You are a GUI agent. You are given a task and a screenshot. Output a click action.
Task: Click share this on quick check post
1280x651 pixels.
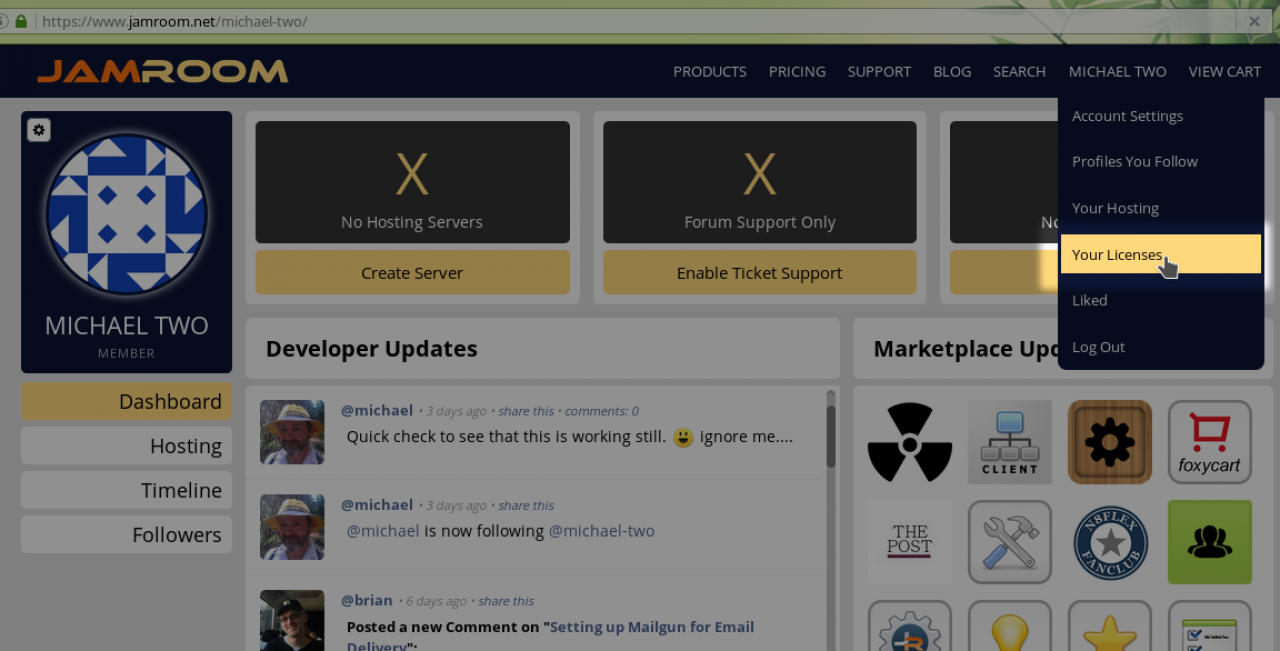[x=526, y=411]
